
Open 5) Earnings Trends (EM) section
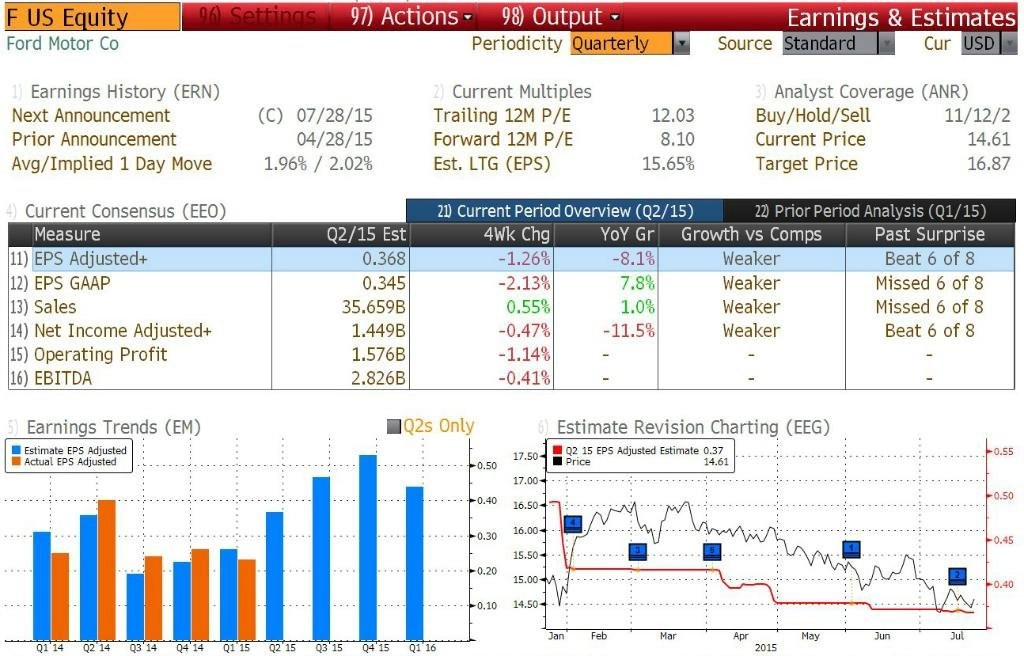(104, 427)
